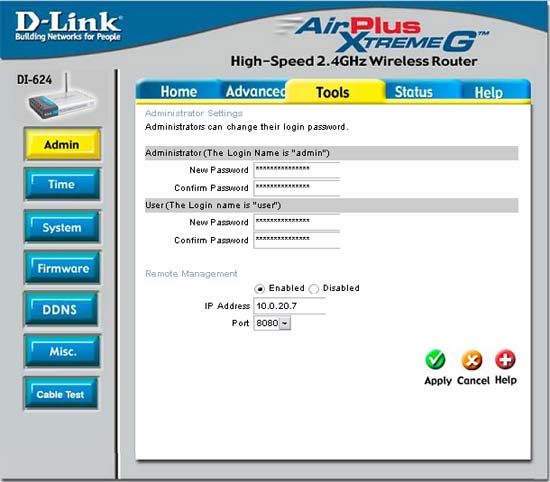Click the Remote Management heading
The height and width of the screenshot is (482, 550).
(191, 274)
